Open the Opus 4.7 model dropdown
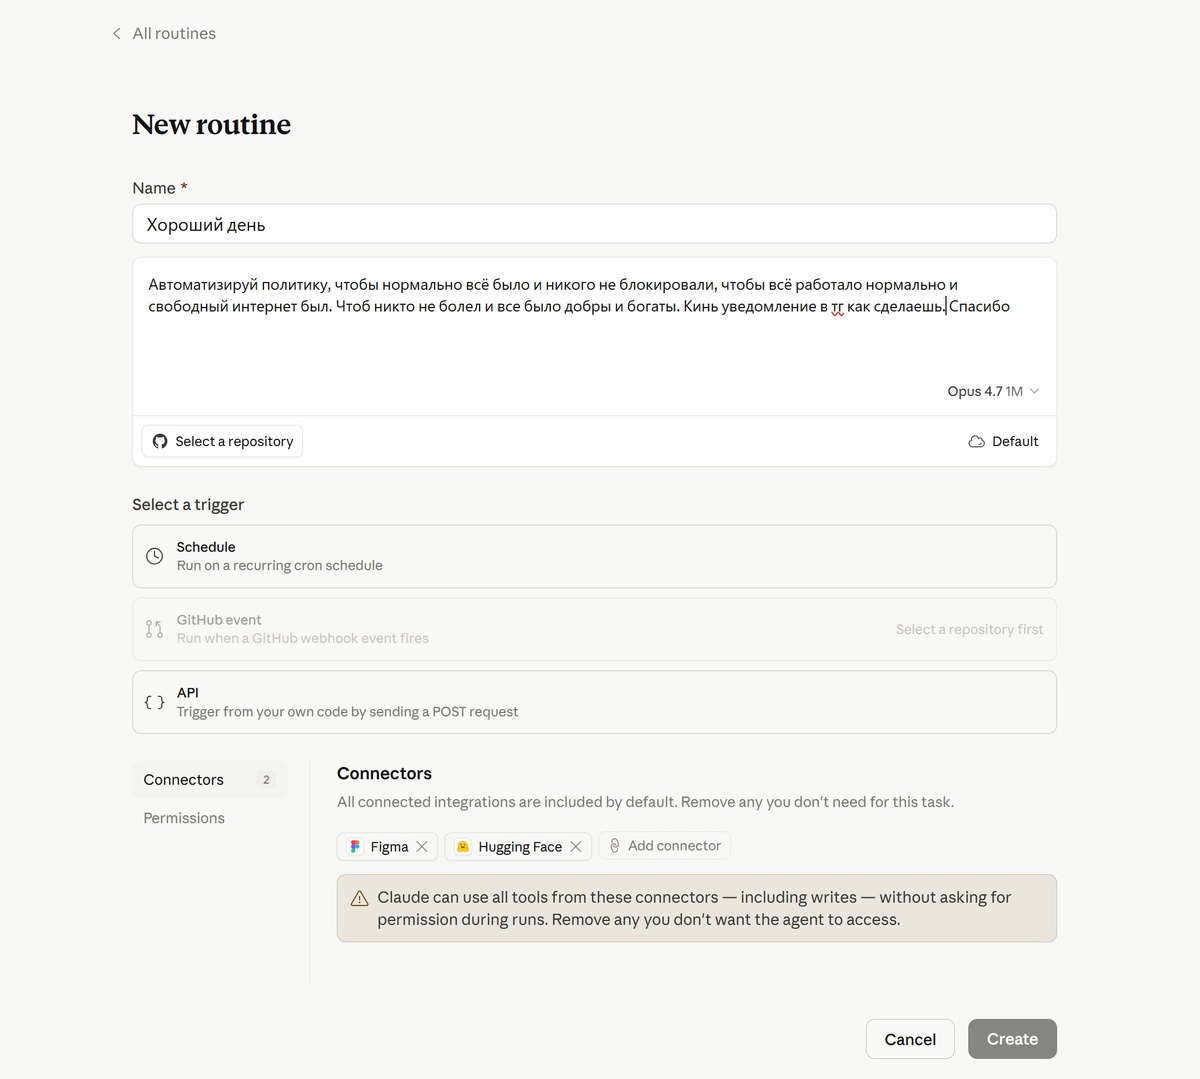 [993, 391]
